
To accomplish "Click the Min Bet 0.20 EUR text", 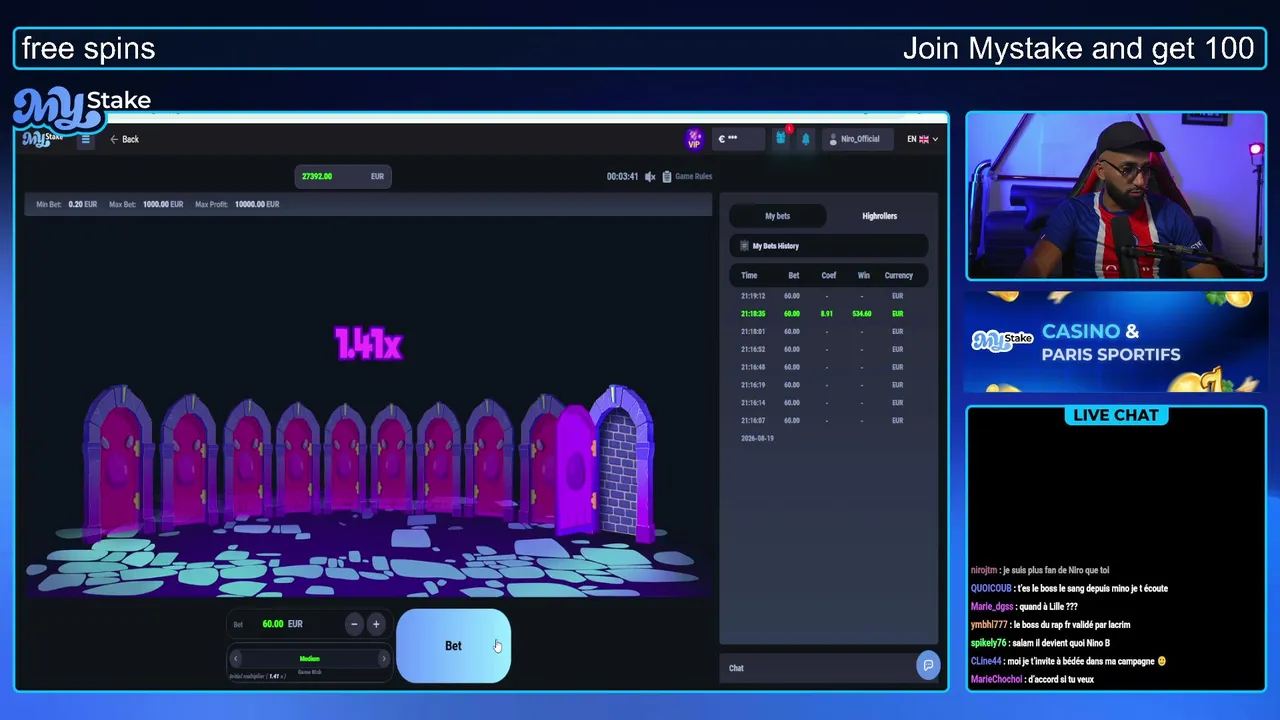I will point(66,204).
